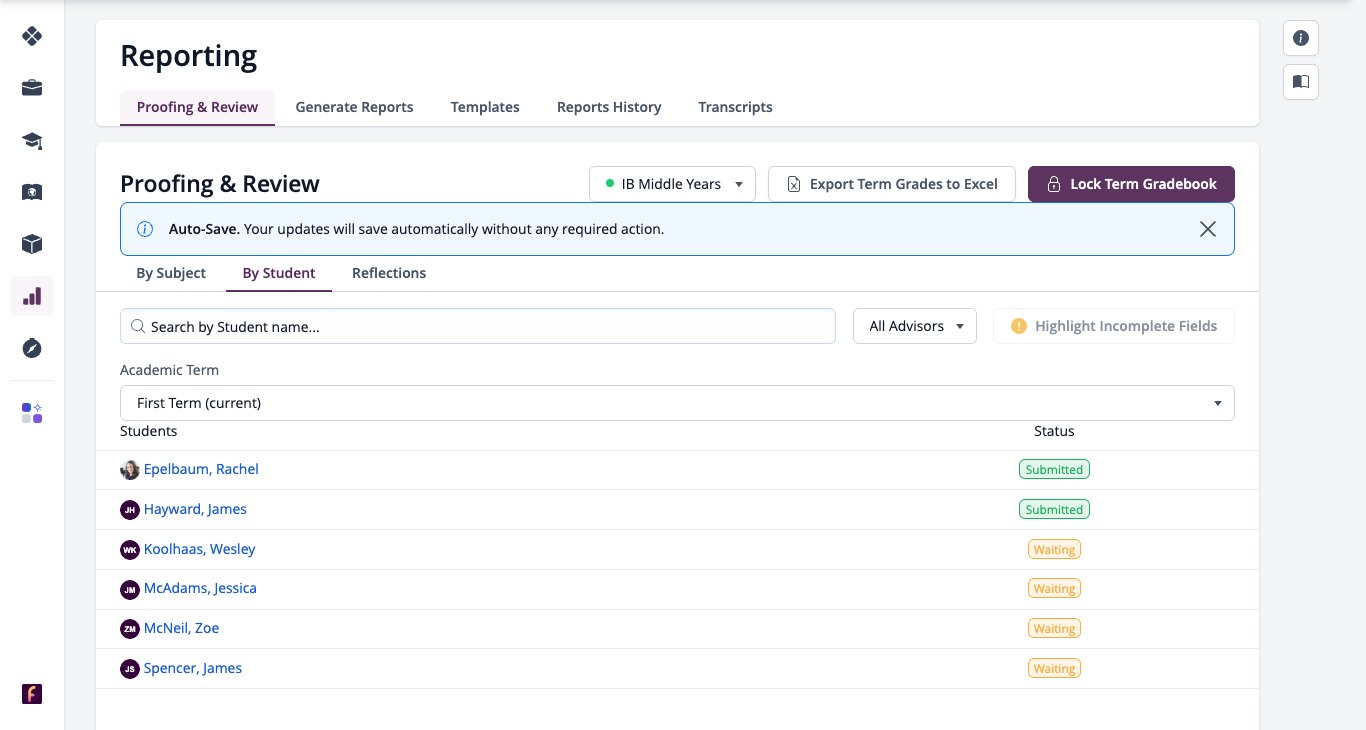The image size is (1366, 730).
Task: Open the Transcripts tab
Action: point(735,107)
